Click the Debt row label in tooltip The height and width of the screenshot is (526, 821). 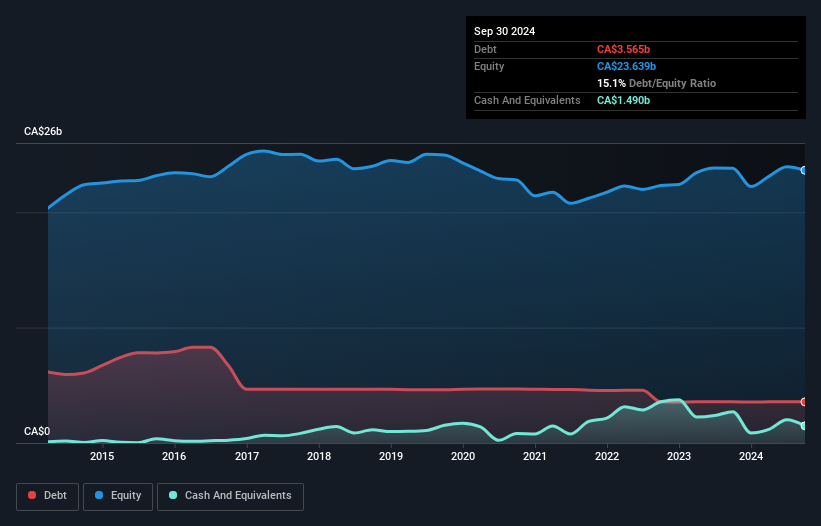coord(485,49)
